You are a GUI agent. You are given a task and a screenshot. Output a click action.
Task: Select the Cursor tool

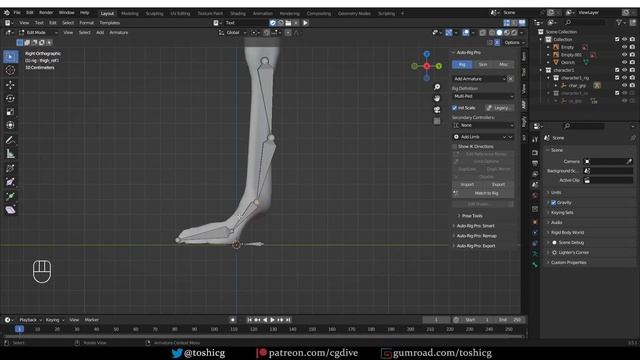click(x=10, y=70)
